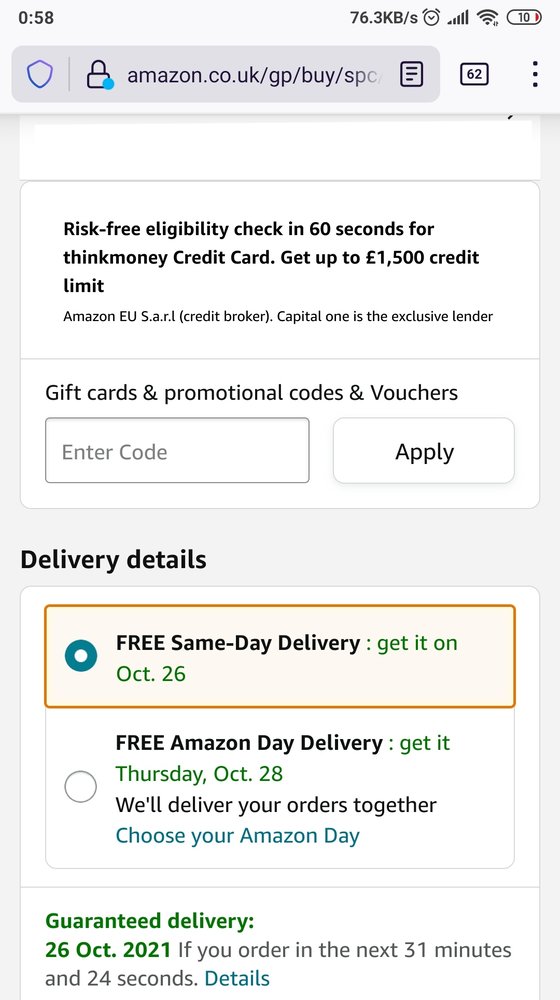
Task: Tap Thursday, Oct. 28 delivery date text
Action: (199, 774)
